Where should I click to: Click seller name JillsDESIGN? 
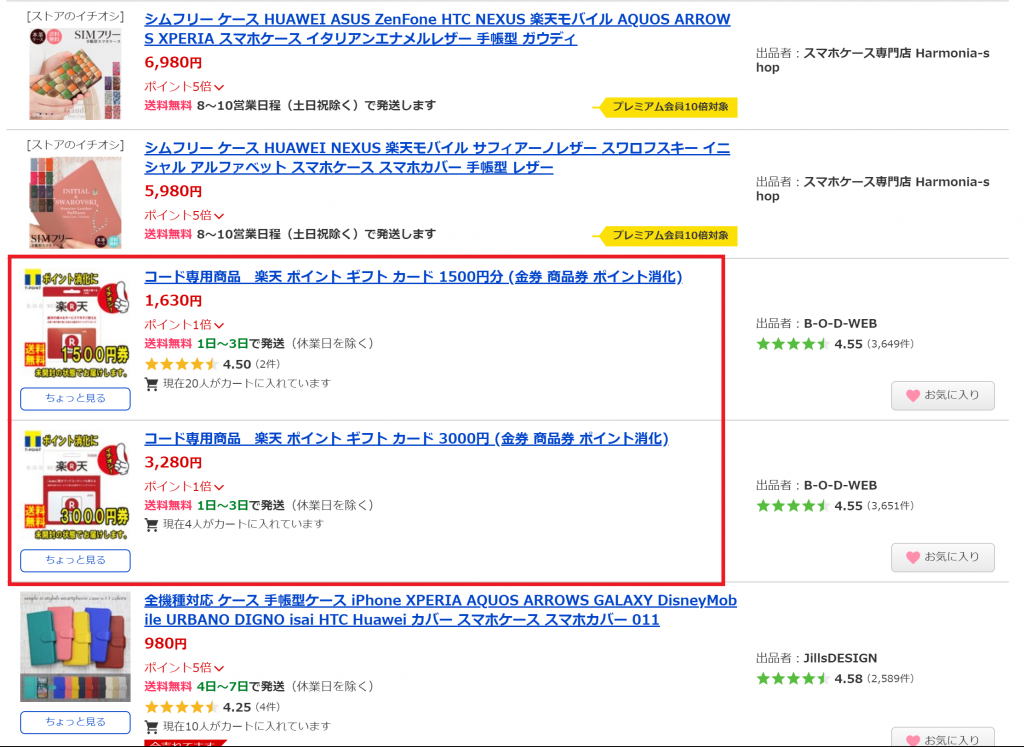840,658
